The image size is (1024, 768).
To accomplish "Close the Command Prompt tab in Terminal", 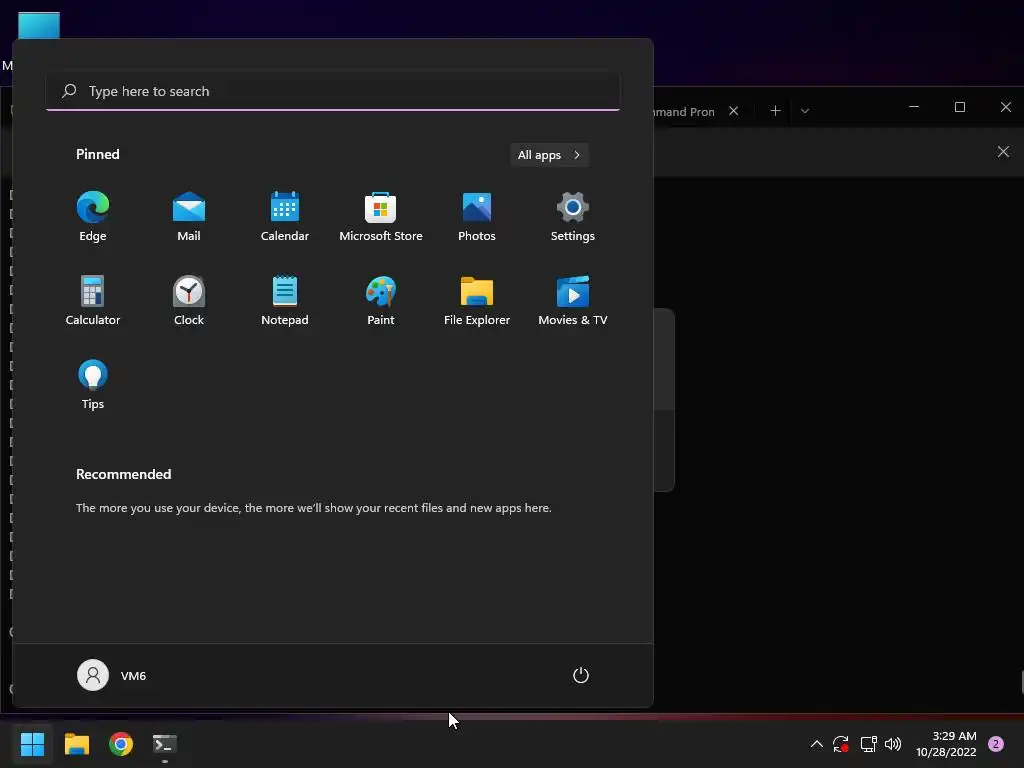I will (x=733, y=111).
